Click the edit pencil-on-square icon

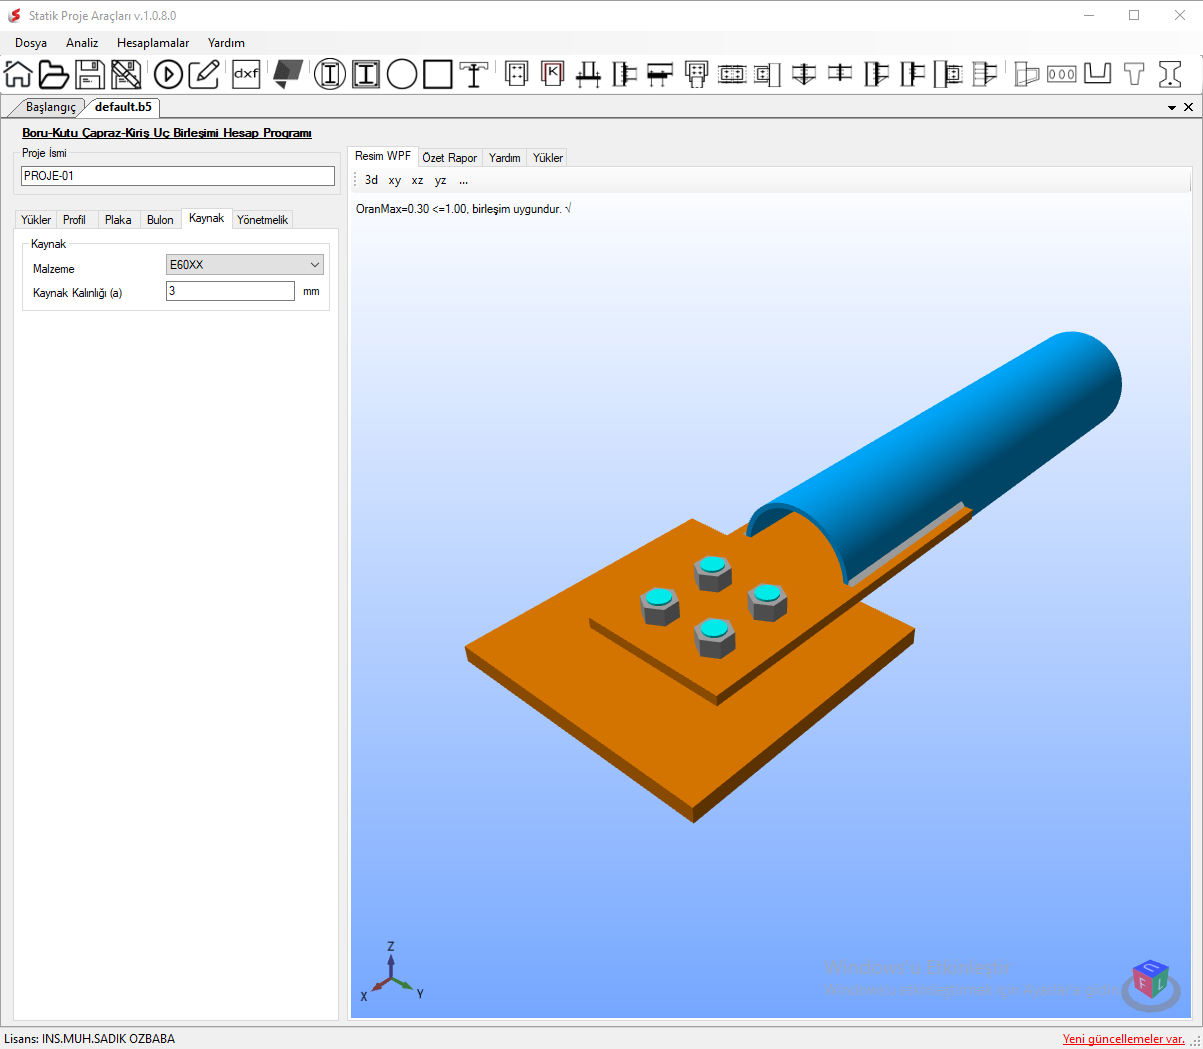coord(204,74)
